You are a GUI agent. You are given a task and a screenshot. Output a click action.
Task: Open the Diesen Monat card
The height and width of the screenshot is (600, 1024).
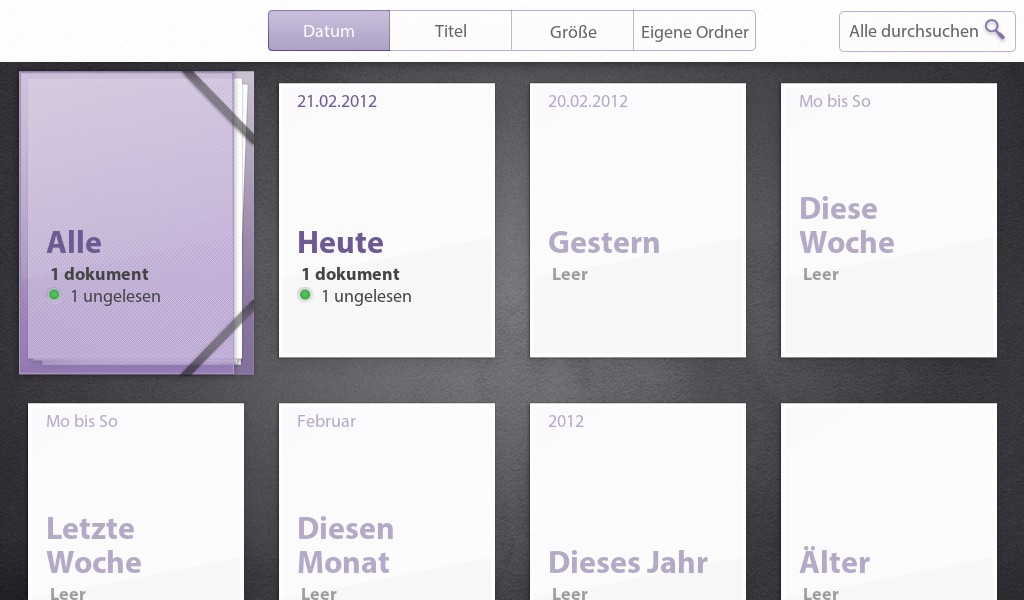(x=387, y=501)
